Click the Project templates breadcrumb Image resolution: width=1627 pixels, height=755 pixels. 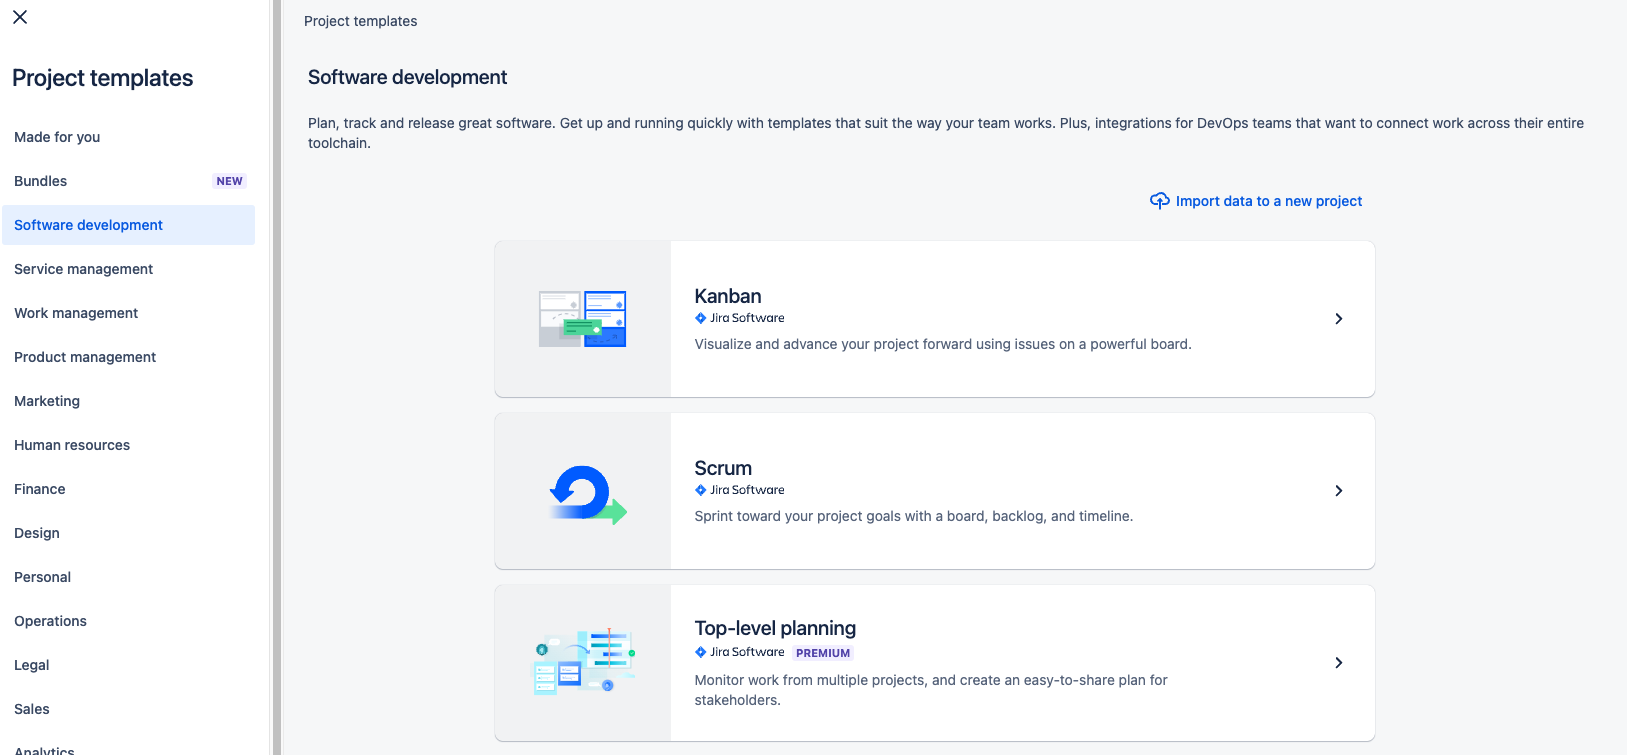[361, 21]
